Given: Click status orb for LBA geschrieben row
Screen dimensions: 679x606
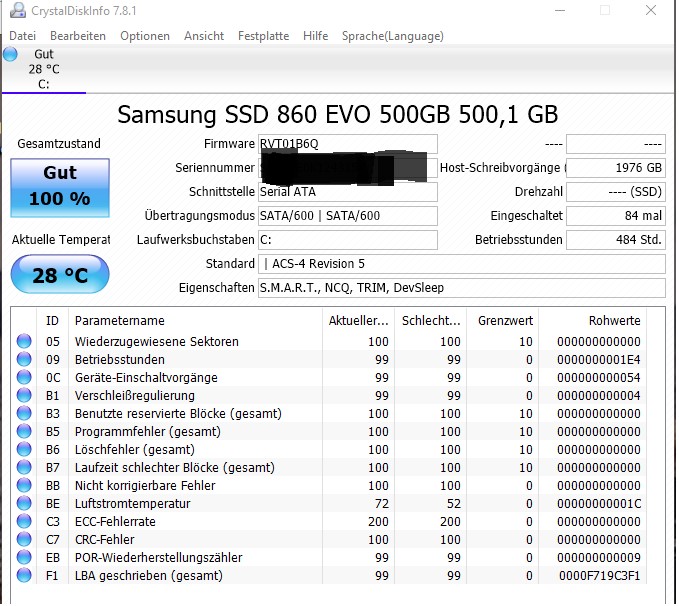Looking at the screenshot, I should pos(24,575).
